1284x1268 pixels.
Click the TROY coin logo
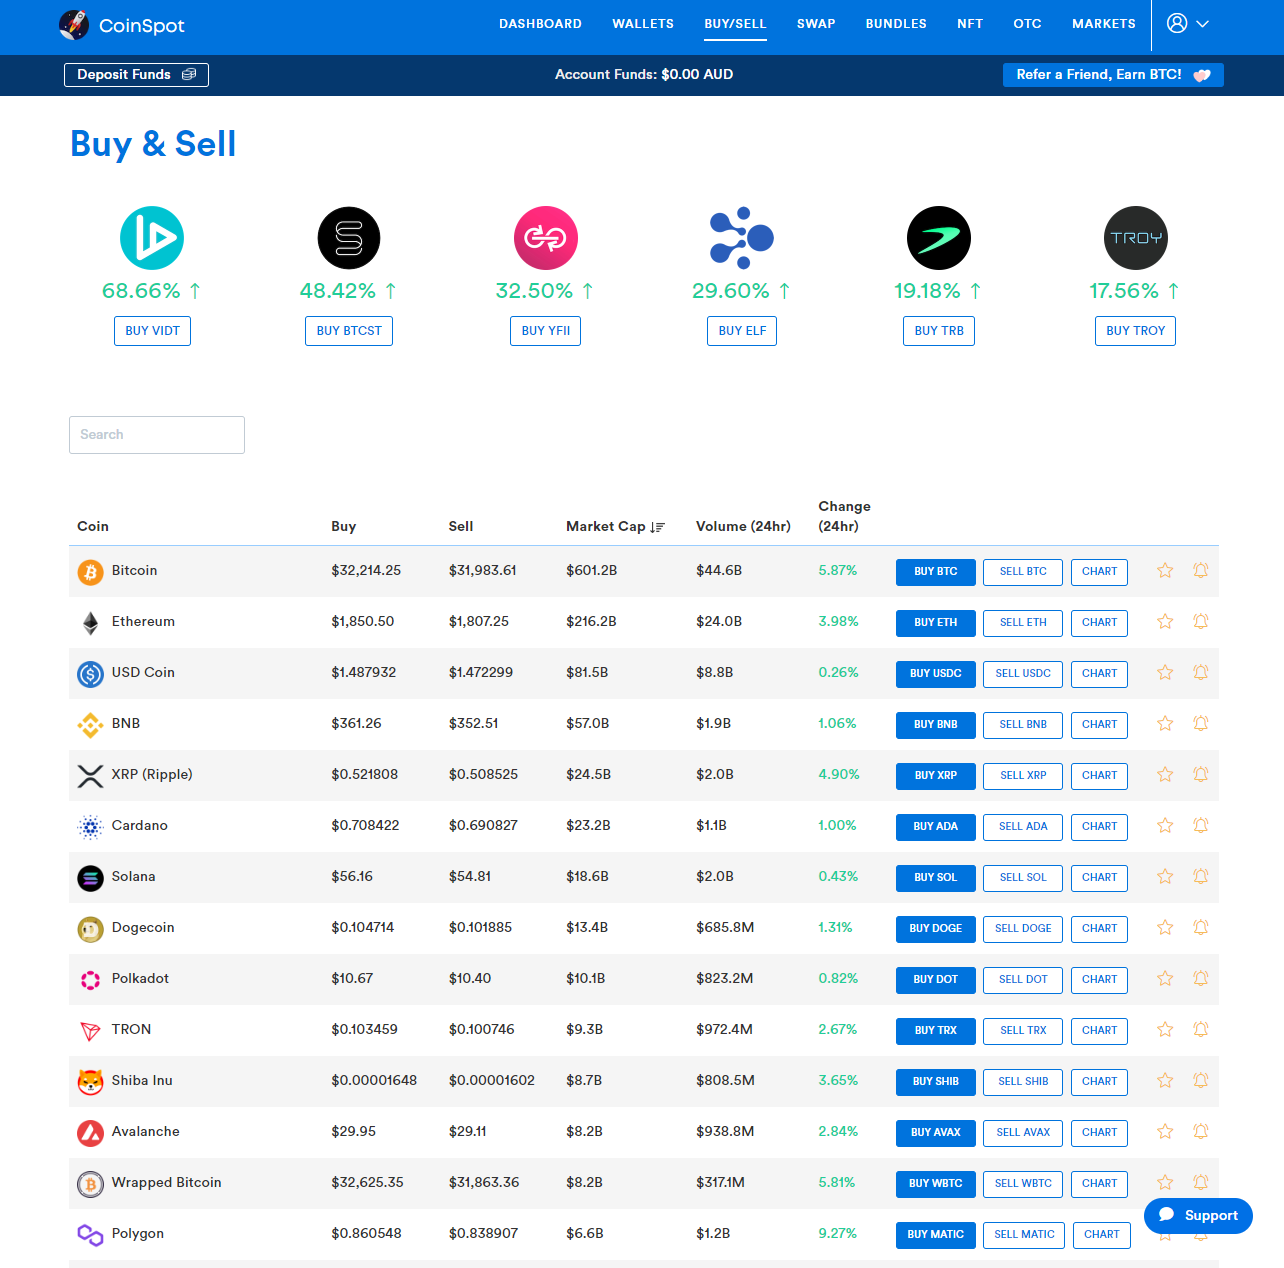(1136, 238)
